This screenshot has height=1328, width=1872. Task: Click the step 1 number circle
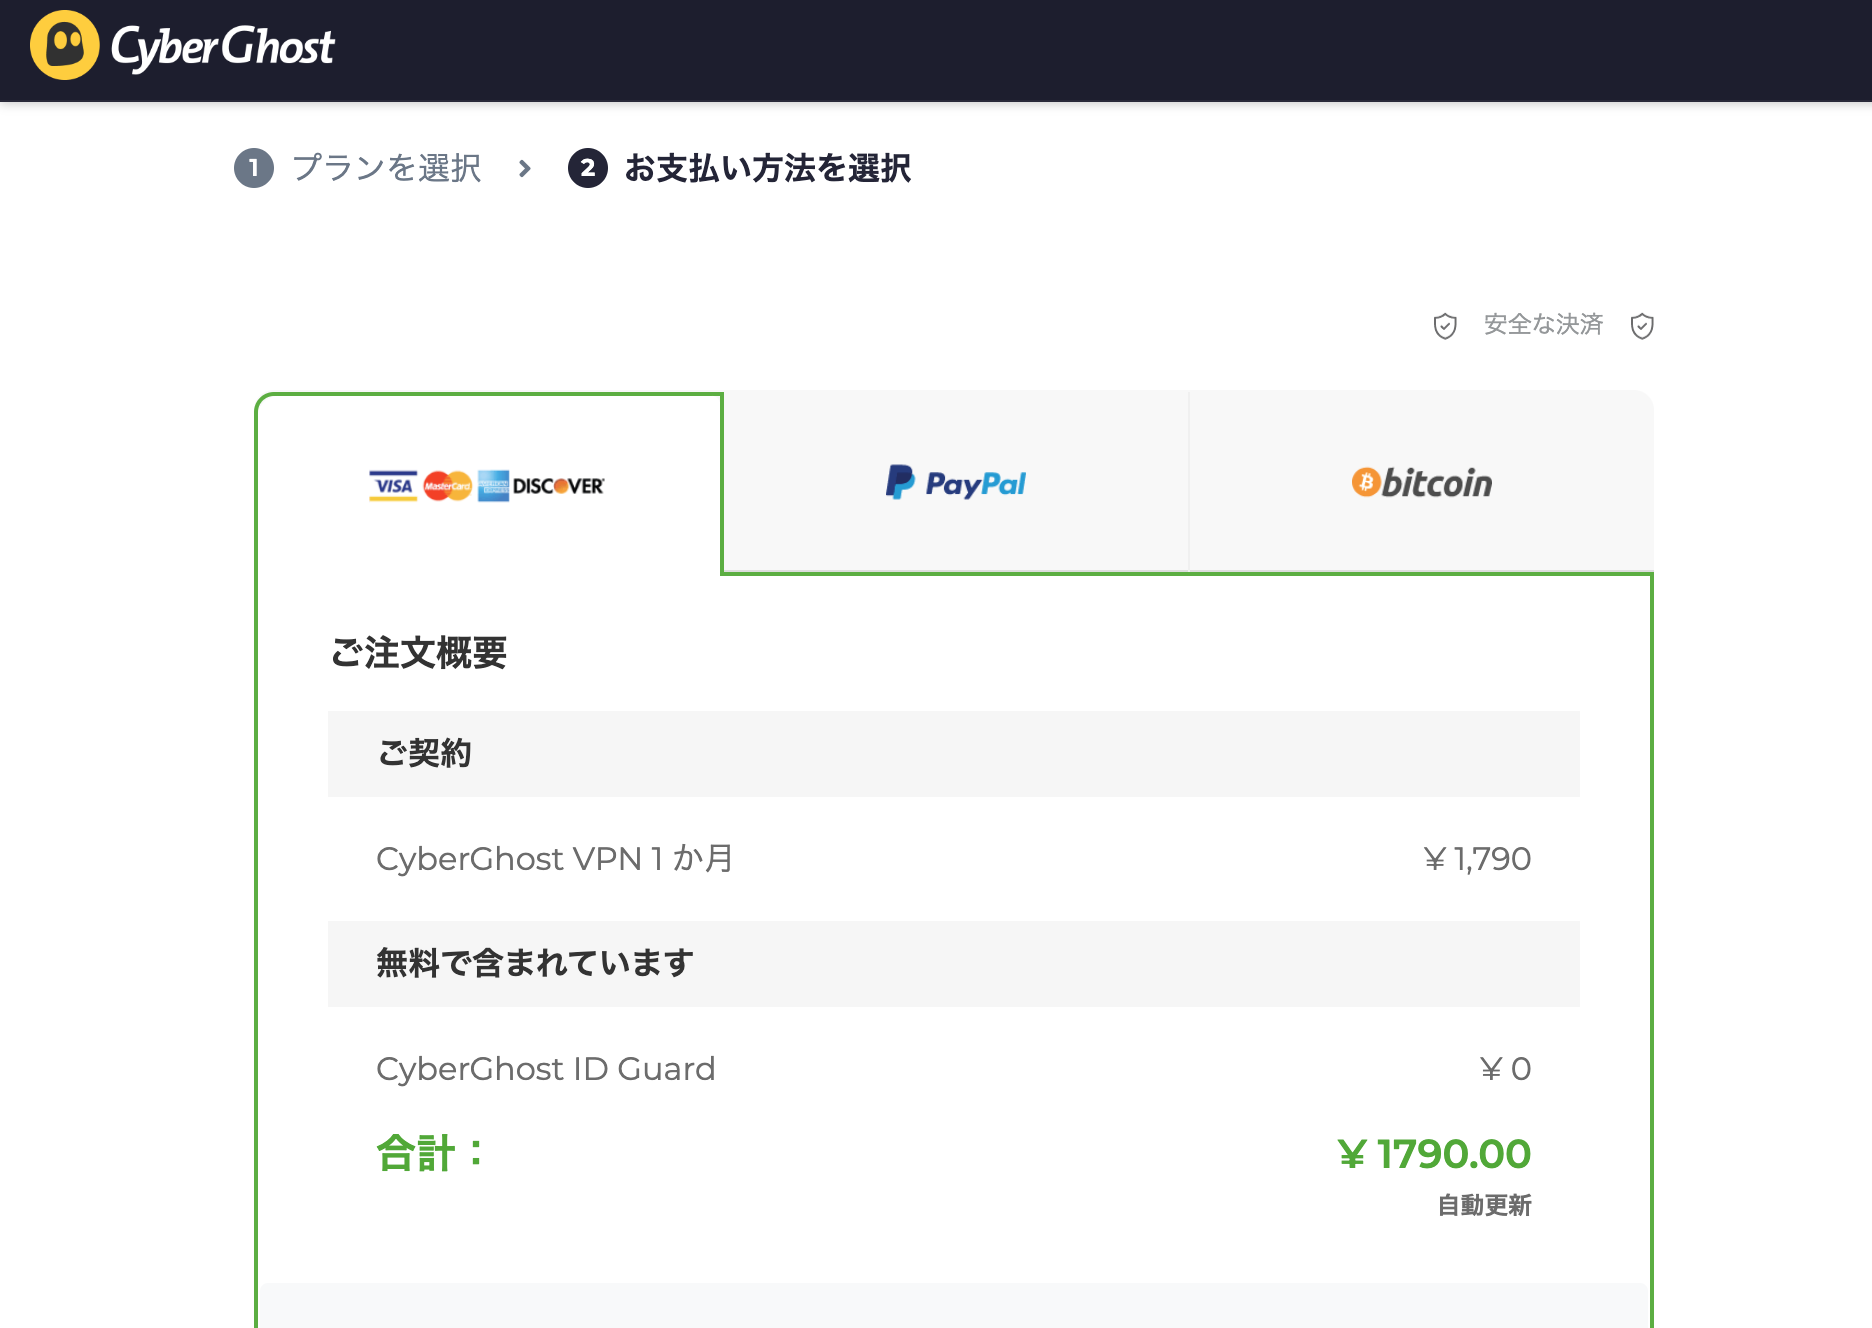254,168
